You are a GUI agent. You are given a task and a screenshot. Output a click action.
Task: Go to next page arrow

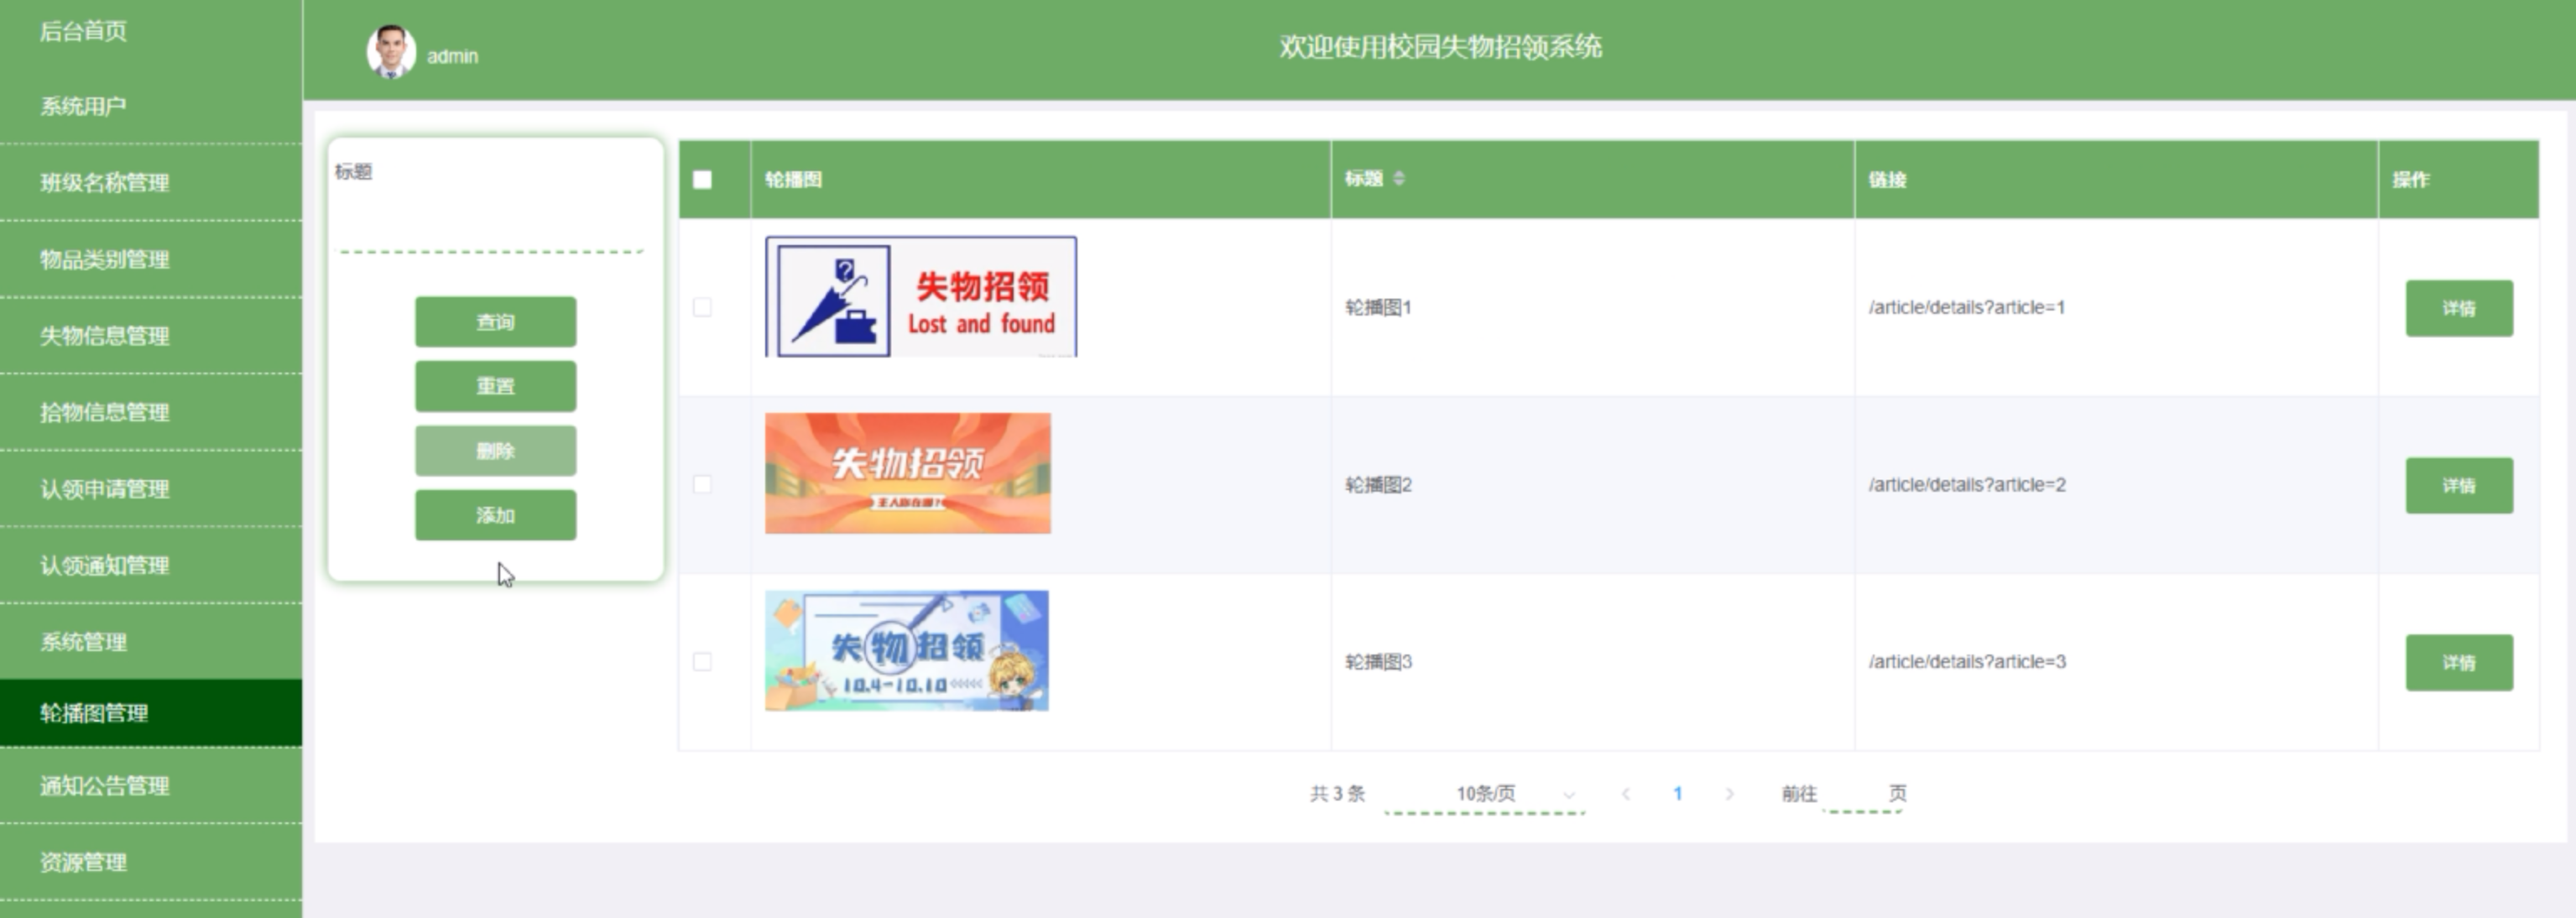(1729, 794)
